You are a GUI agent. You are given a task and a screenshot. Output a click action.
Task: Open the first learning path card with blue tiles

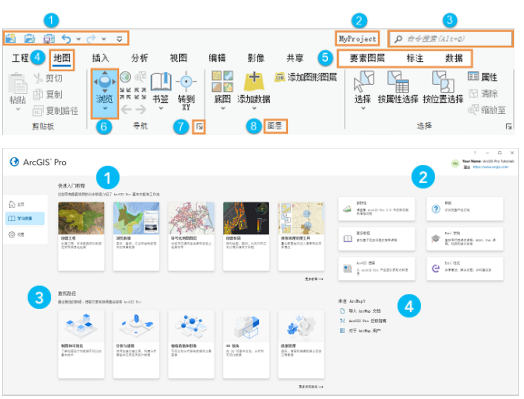tap(81, 344)
